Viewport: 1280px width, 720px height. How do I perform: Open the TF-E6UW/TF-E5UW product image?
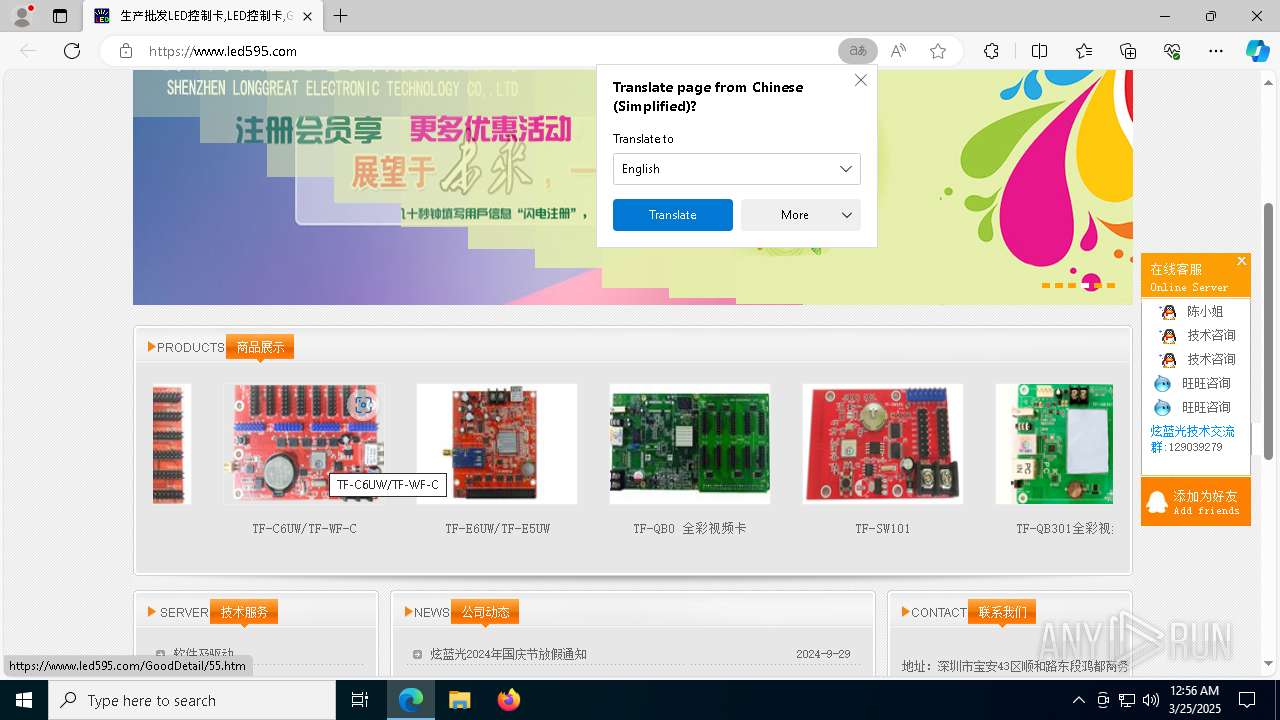(497, 444)
